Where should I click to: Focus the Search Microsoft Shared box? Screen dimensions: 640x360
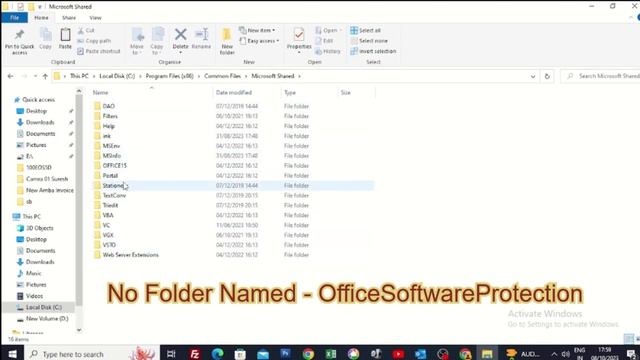click(x=600, y=76)
